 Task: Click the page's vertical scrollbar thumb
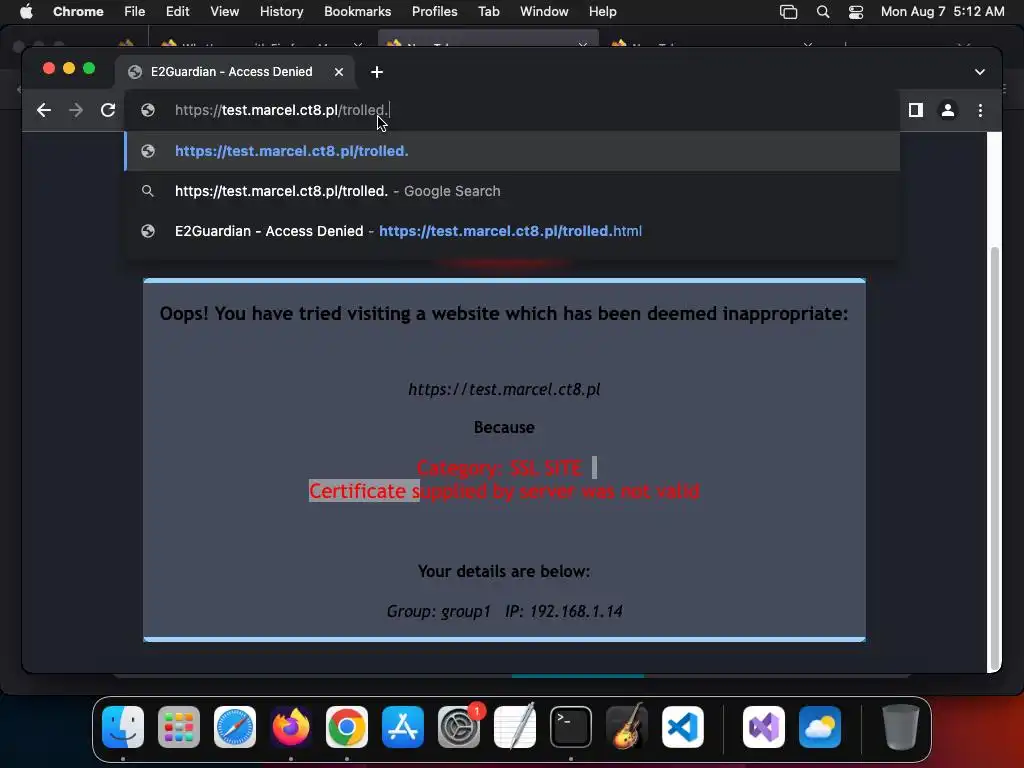(x=995, y=457)
